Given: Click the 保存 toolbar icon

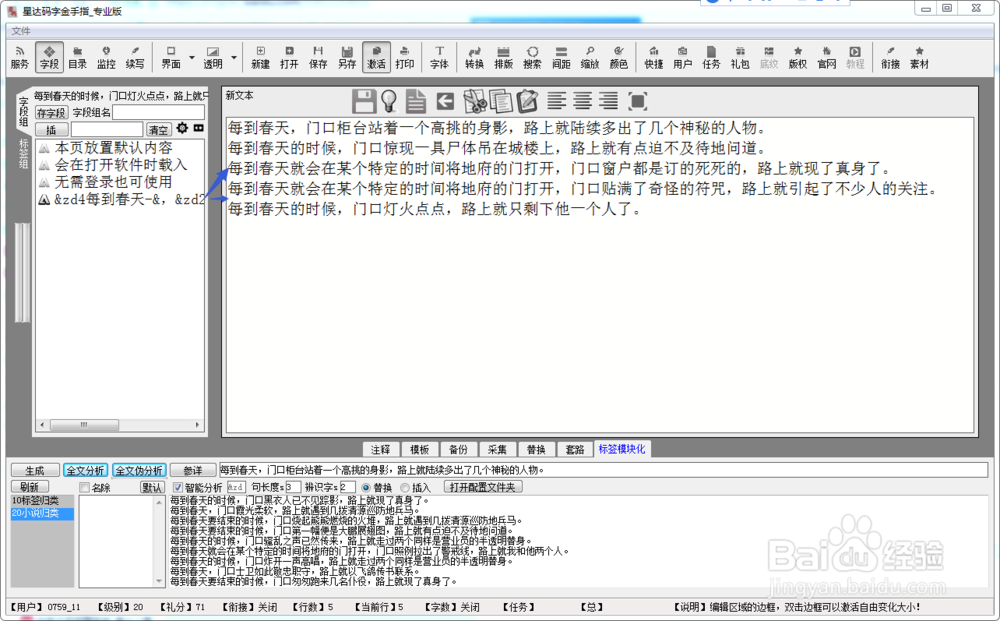Looking at the screenshot, I should point(318,57).
